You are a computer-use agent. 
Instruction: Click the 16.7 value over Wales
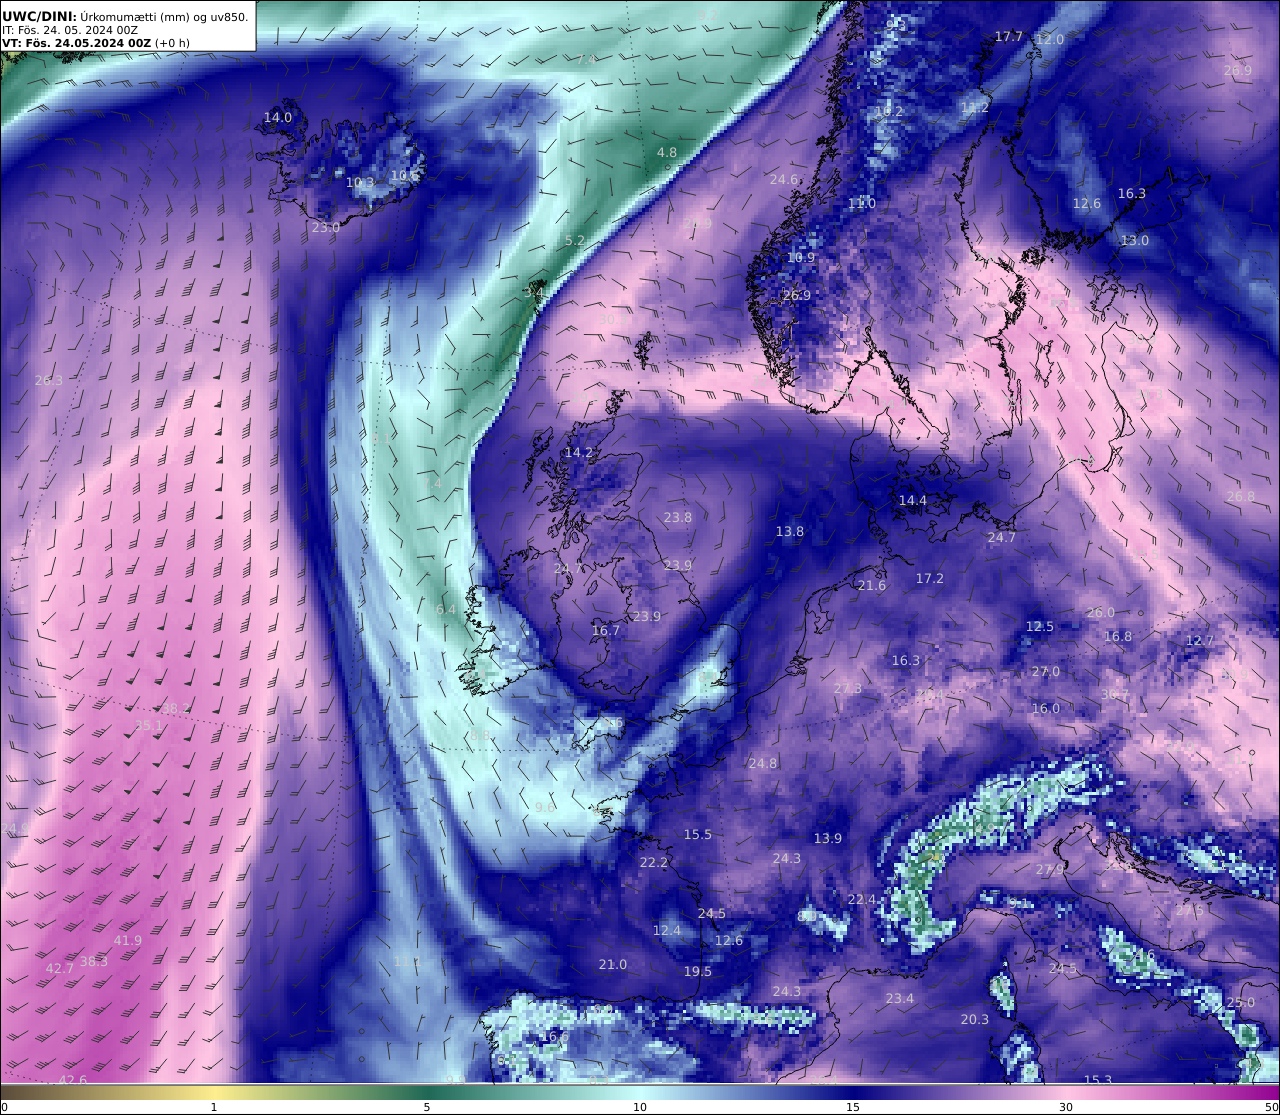[606, 630]
